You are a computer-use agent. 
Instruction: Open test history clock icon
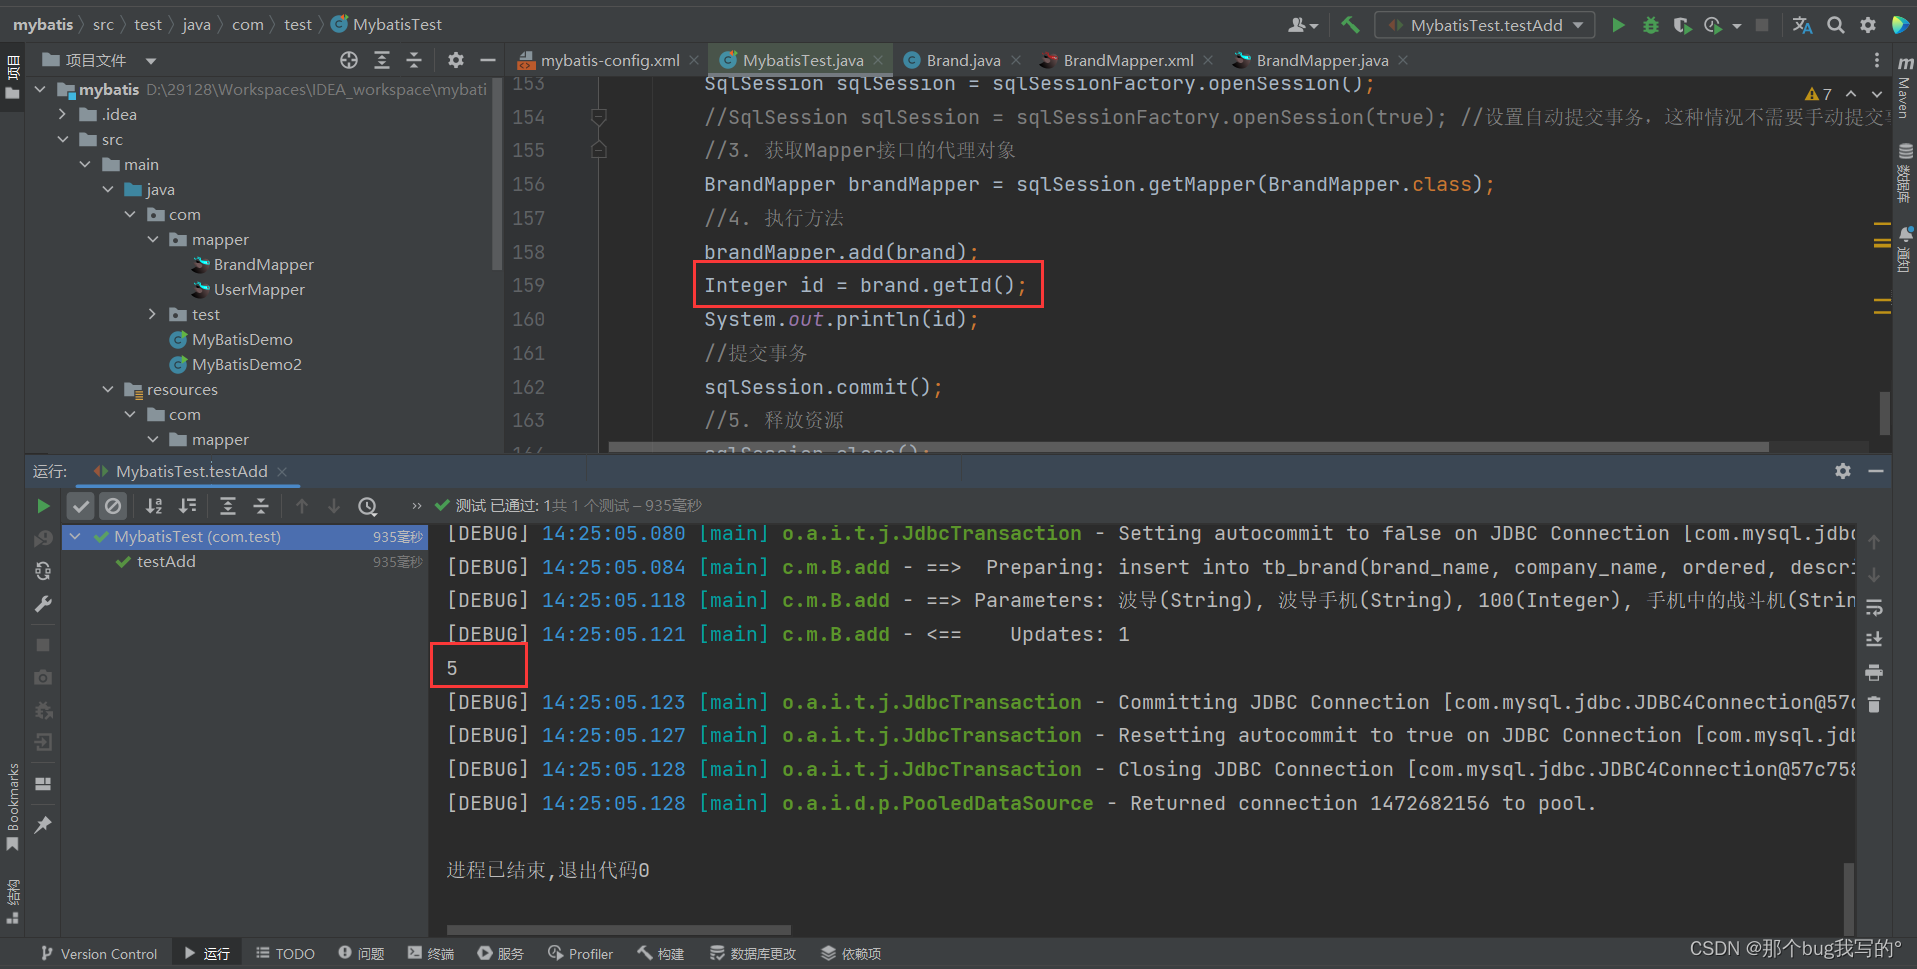click(x=368, y=506)
